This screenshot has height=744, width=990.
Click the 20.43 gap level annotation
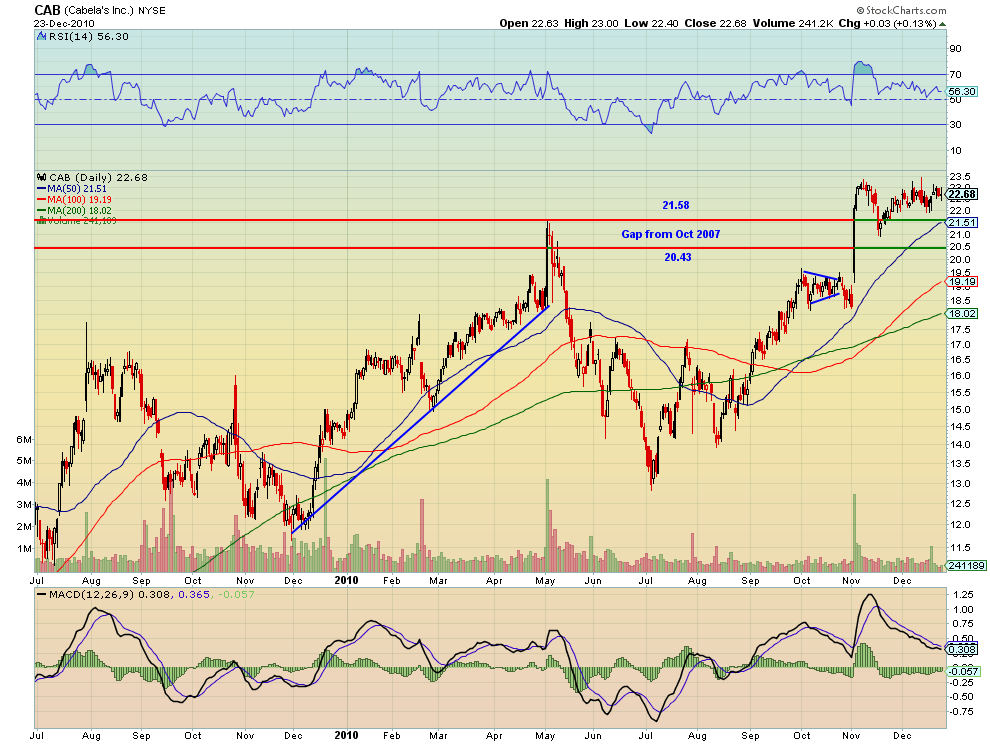677,257
